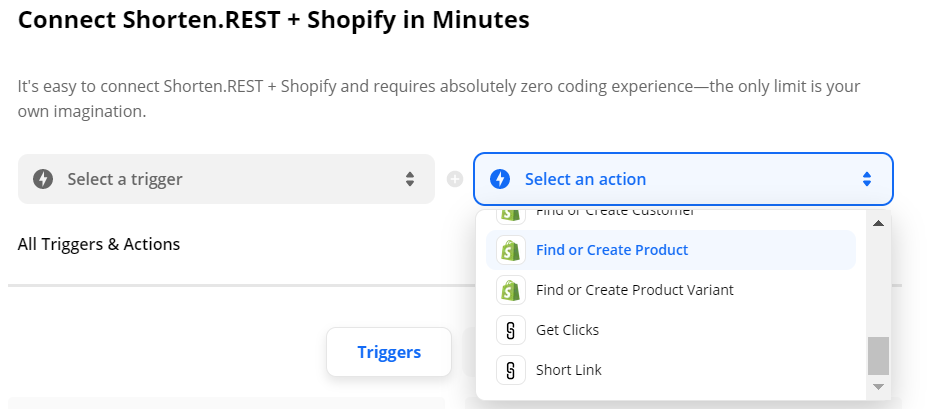Click the dropdown list scrollbar thumb
936x409 pixels.
[x=878, y=356]
